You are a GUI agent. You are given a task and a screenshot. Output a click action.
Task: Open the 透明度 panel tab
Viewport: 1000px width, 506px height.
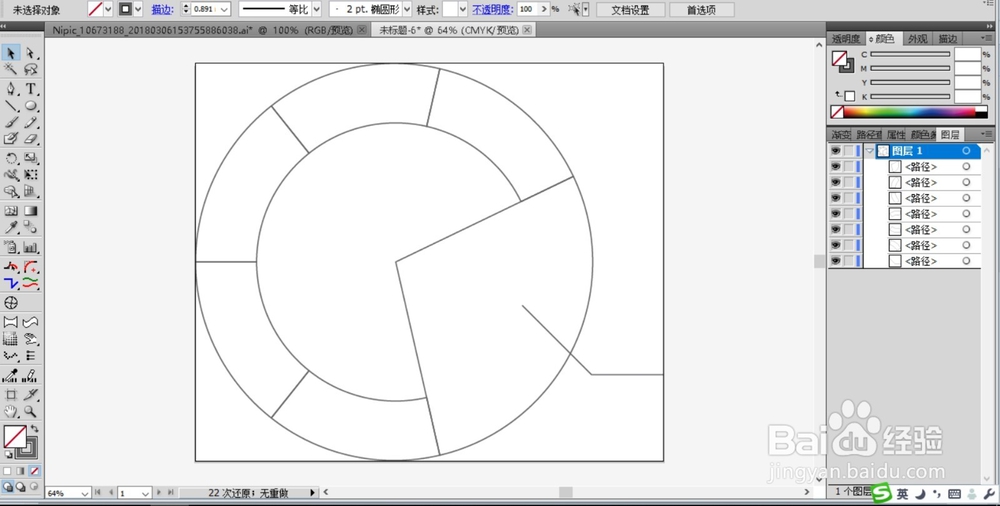click(846, 39)
